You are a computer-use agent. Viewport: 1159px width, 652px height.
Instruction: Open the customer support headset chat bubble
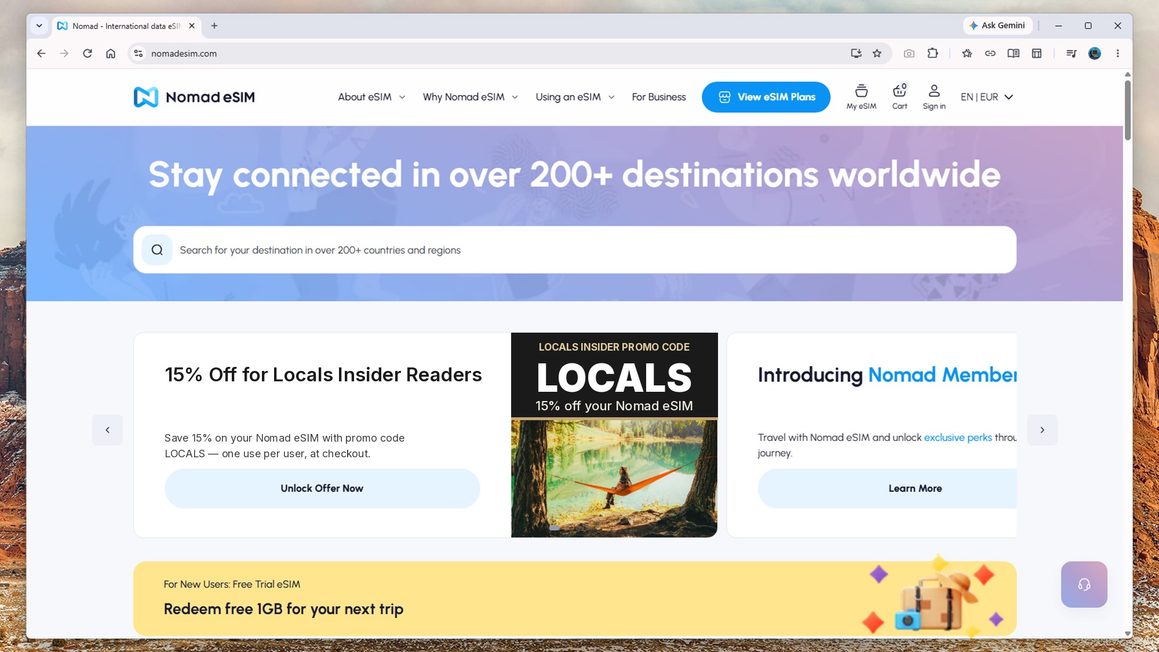pos(1084,584)
